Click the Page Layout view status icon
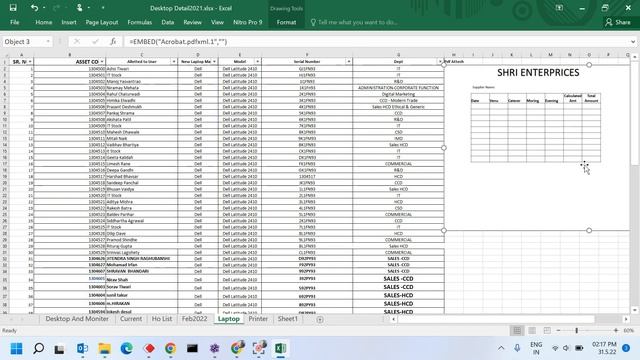The width and height of the screenshot is (640, 360). coord(532,330)
